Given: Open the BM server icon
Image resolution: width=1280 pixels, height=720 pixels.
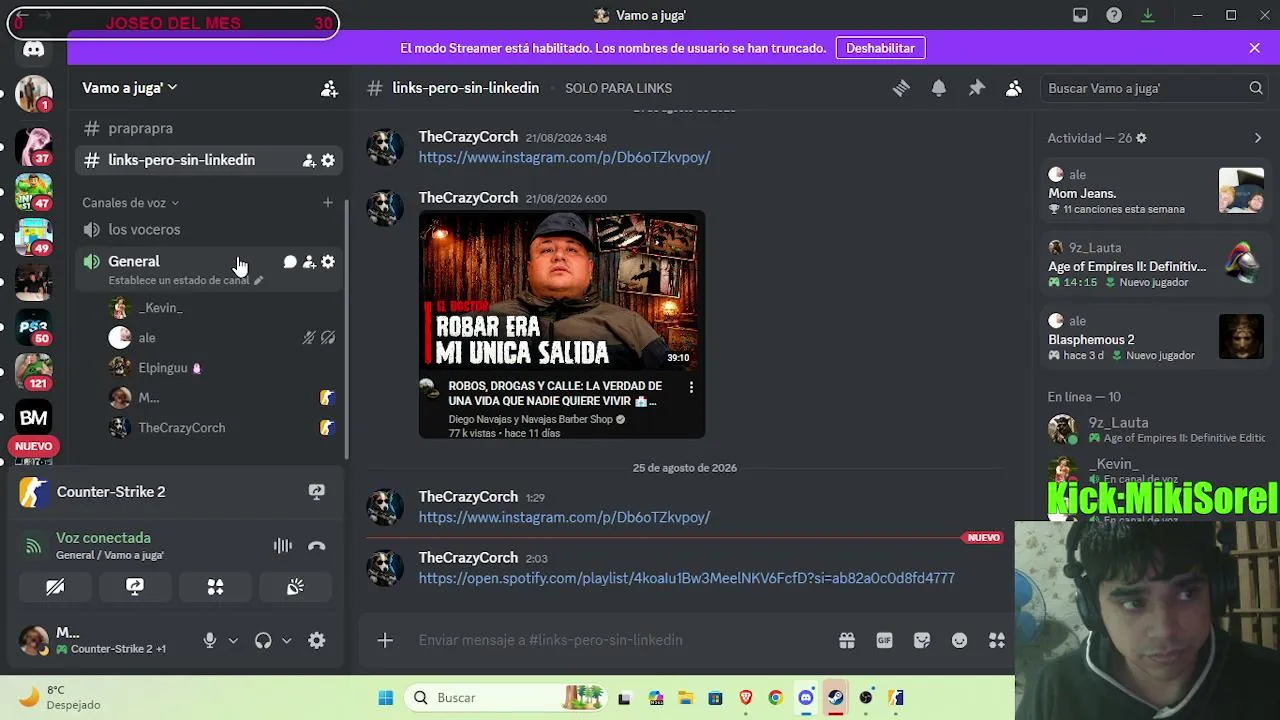Looking at the screenshot, I should [x=34, y=418].
